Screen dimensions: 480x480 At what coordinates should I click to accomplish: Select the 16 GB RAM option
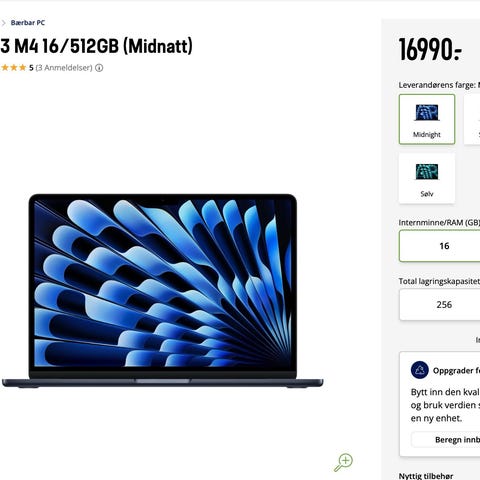[x=440, y=246]
